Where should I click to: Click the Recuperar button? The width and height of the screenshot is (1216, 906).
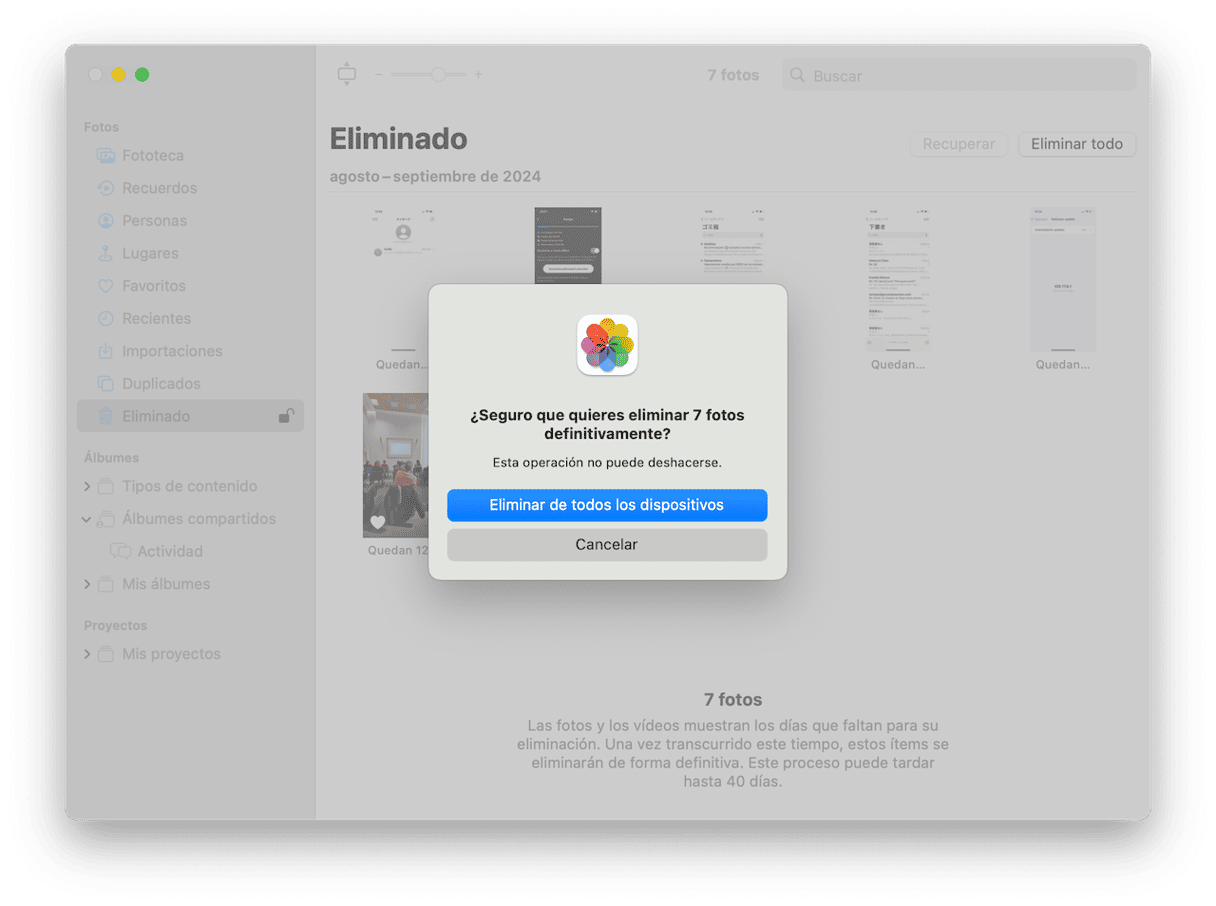coord(958,144)
